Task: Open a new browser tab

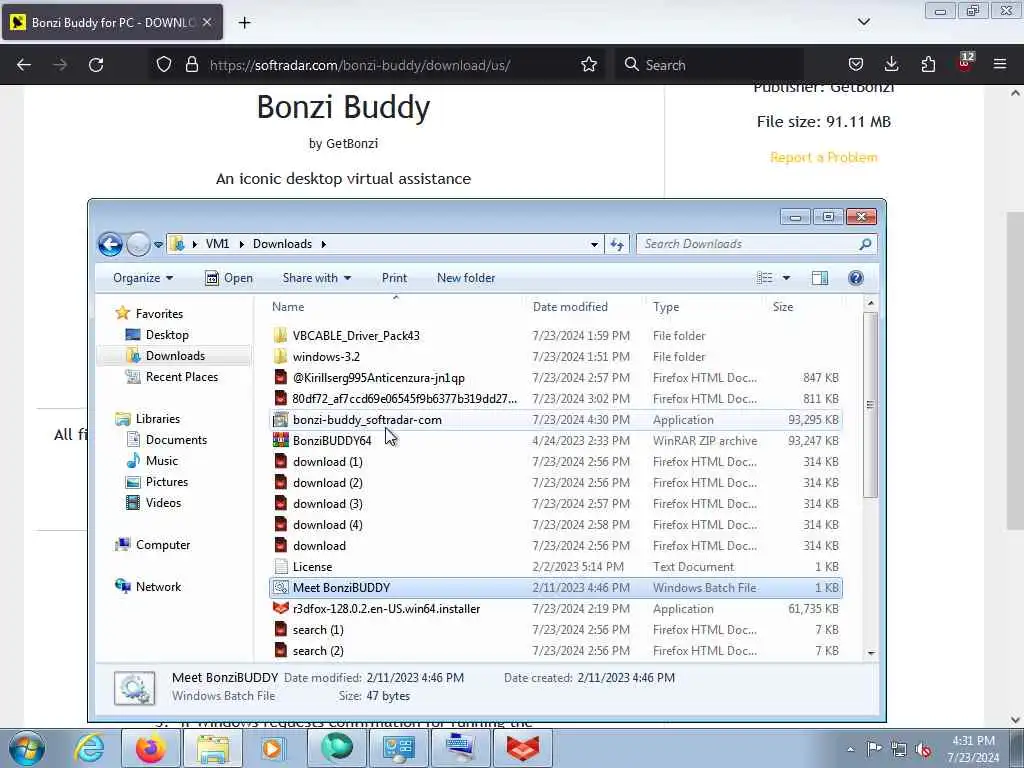Action: tap(244, 23)
